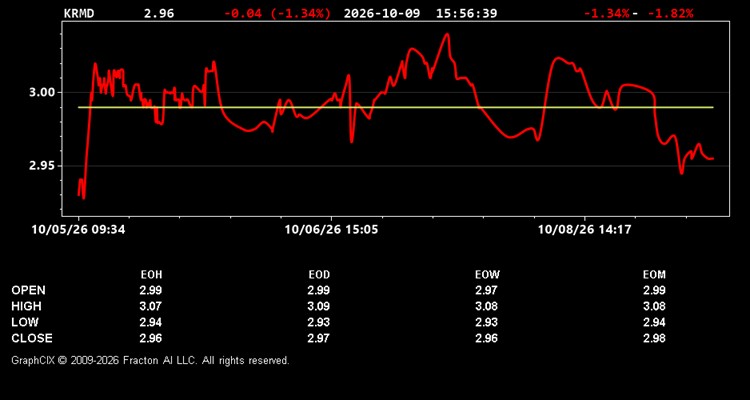
Task: Click the EOH low value 2.94
Action: point(151,322)
